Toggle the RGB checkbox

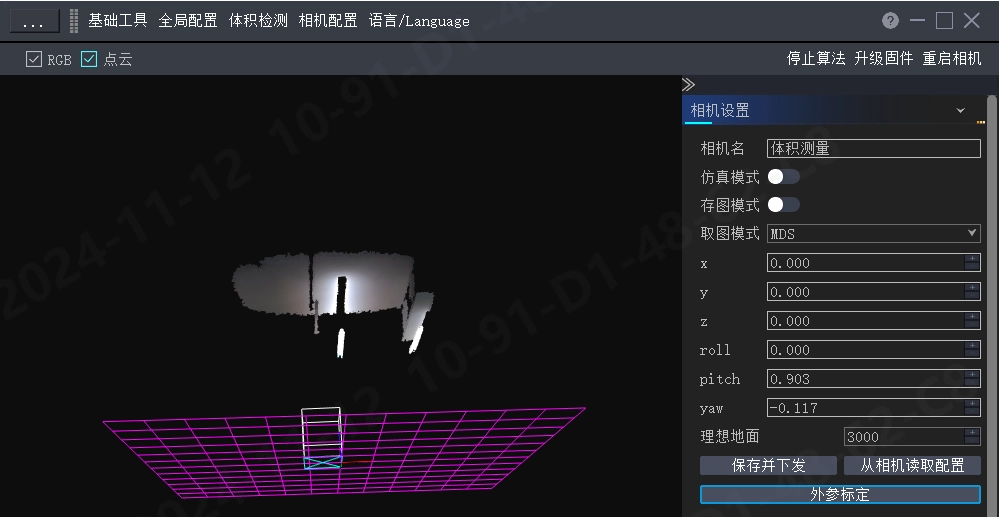click(x=34, y=59)
